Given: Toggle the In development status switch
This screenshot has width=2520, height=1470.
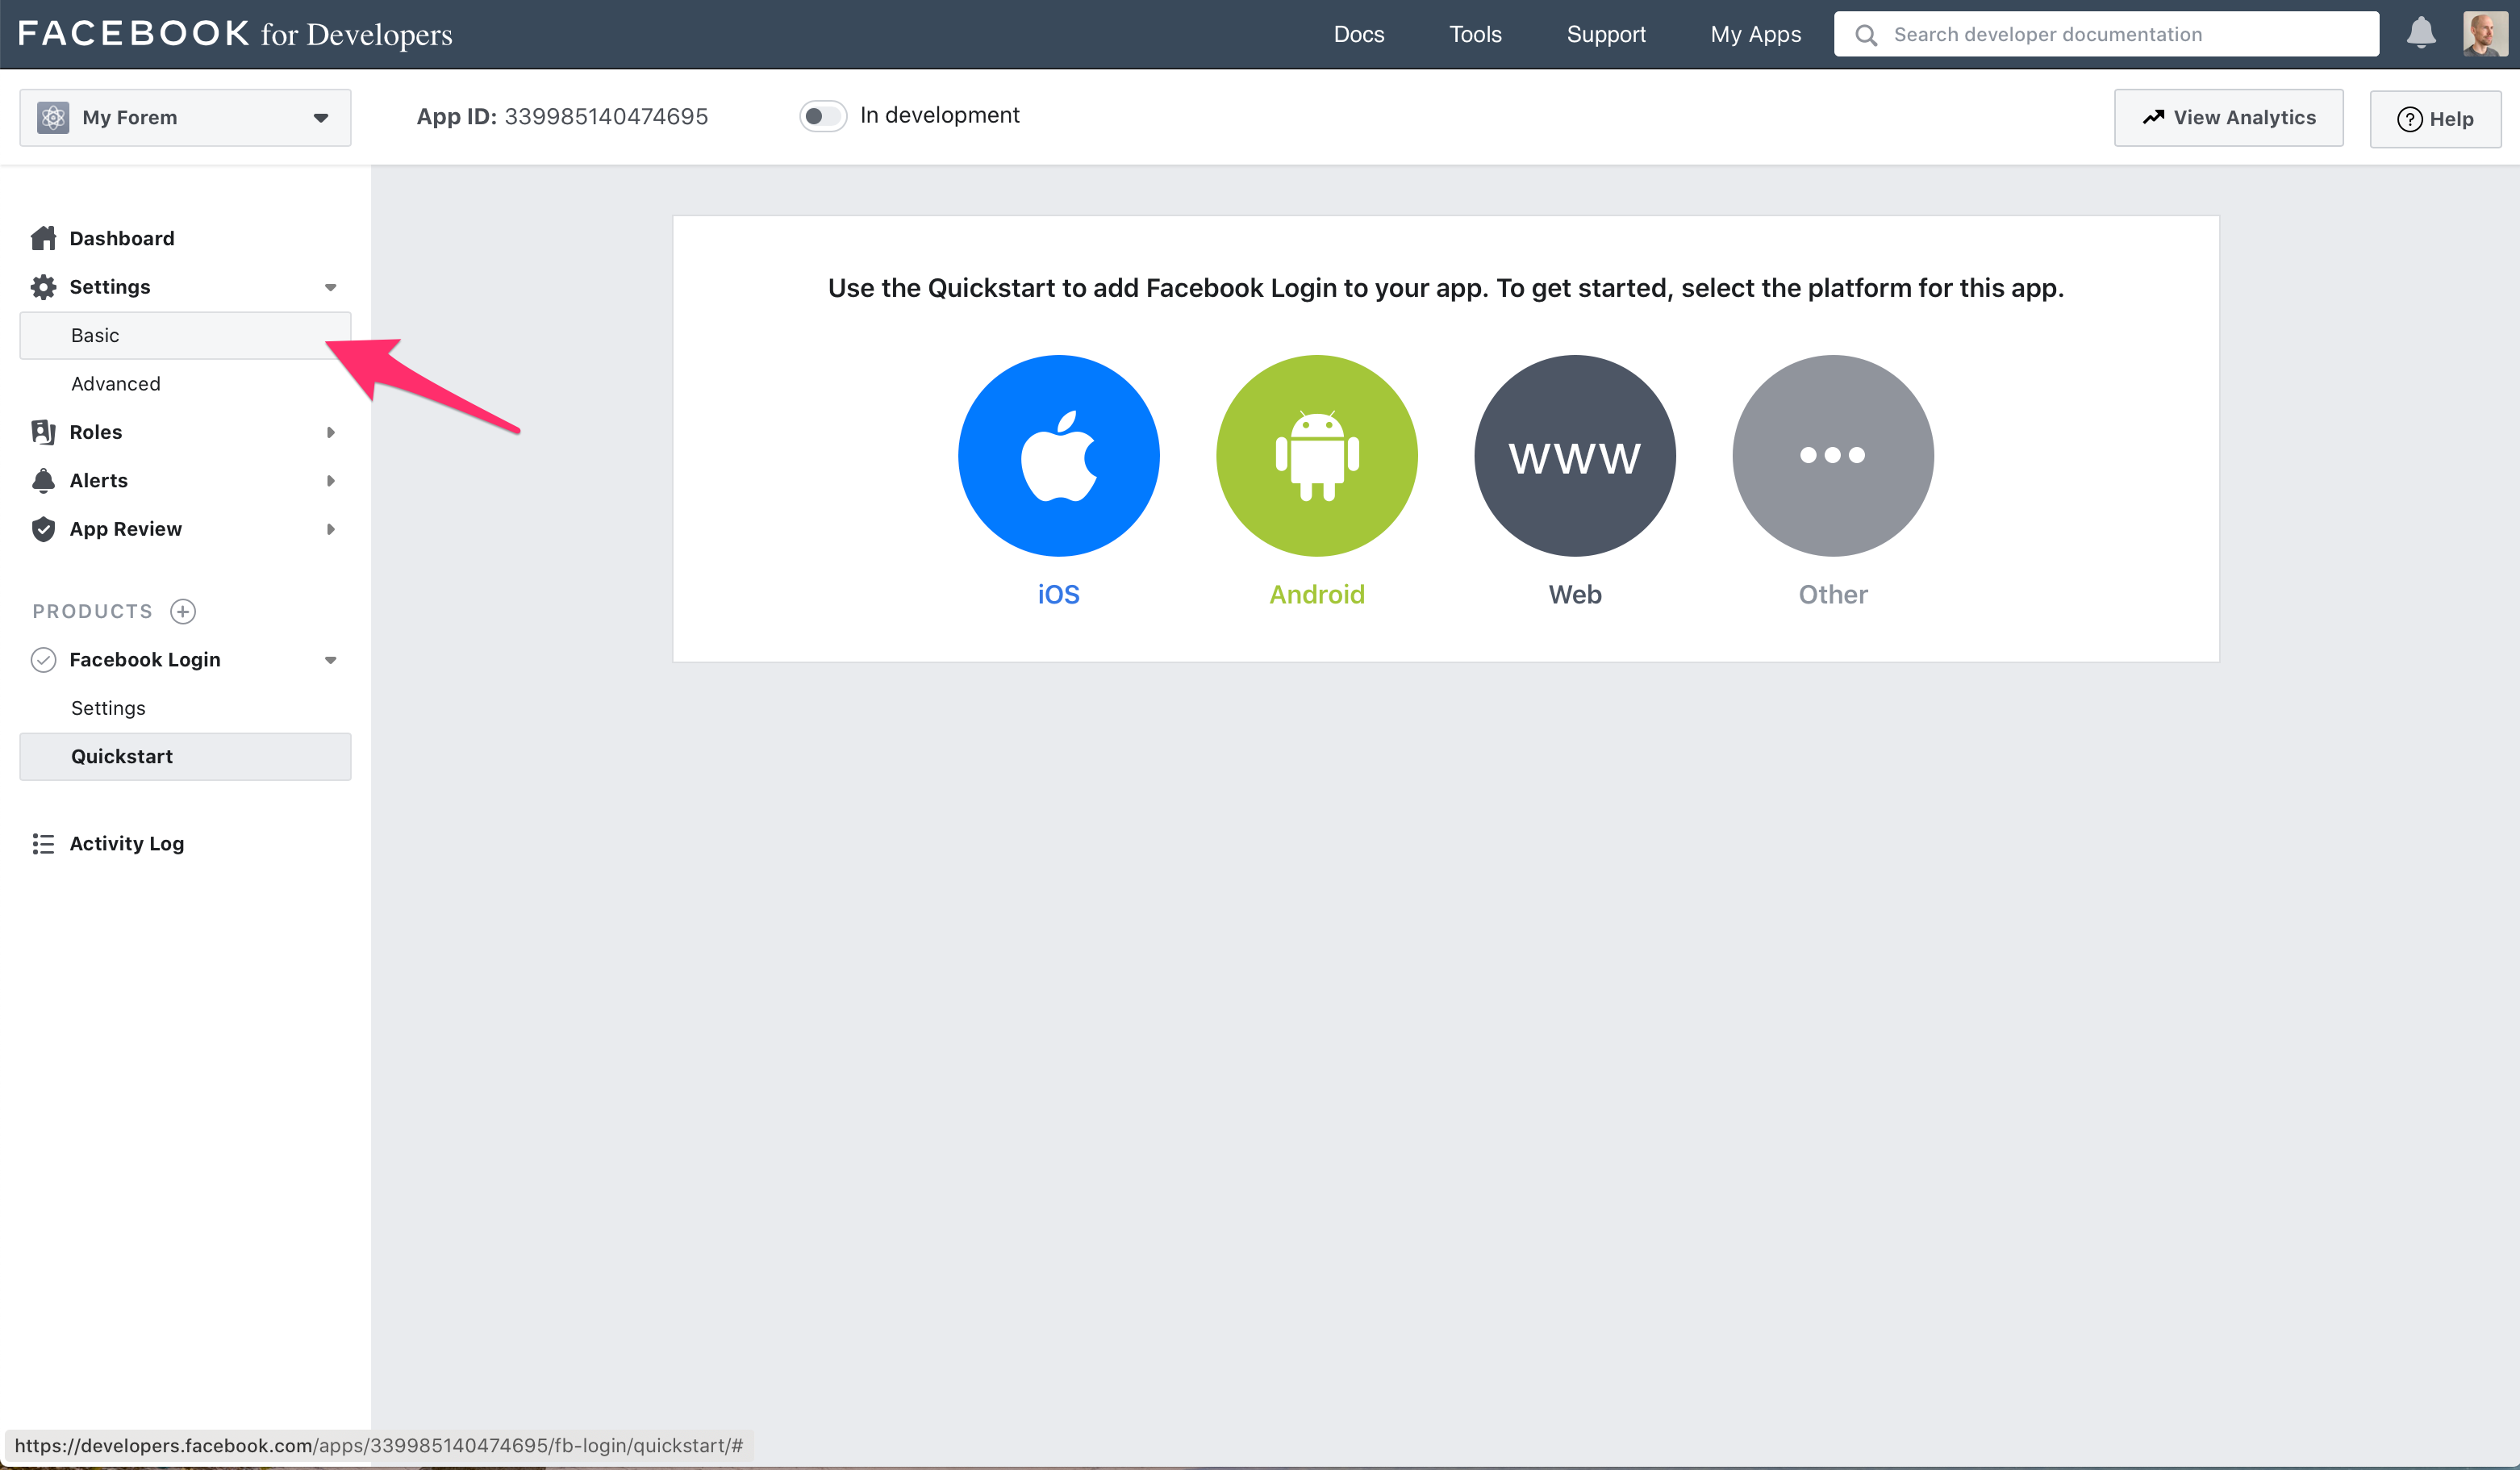Looking at the screenshot, I should (x=822, y=116).
